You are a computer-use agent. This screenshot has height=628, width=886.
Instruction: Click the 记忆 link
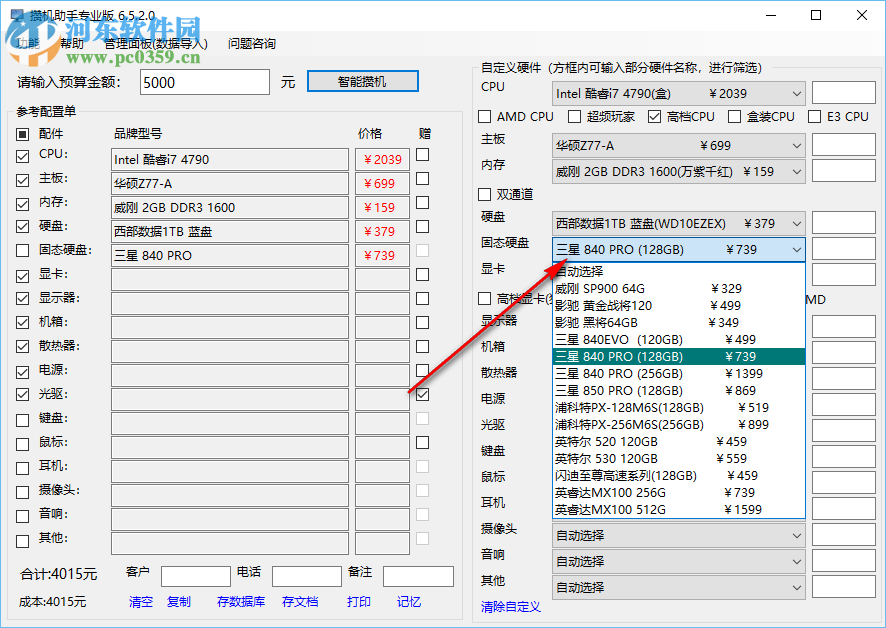click(407, 603)
